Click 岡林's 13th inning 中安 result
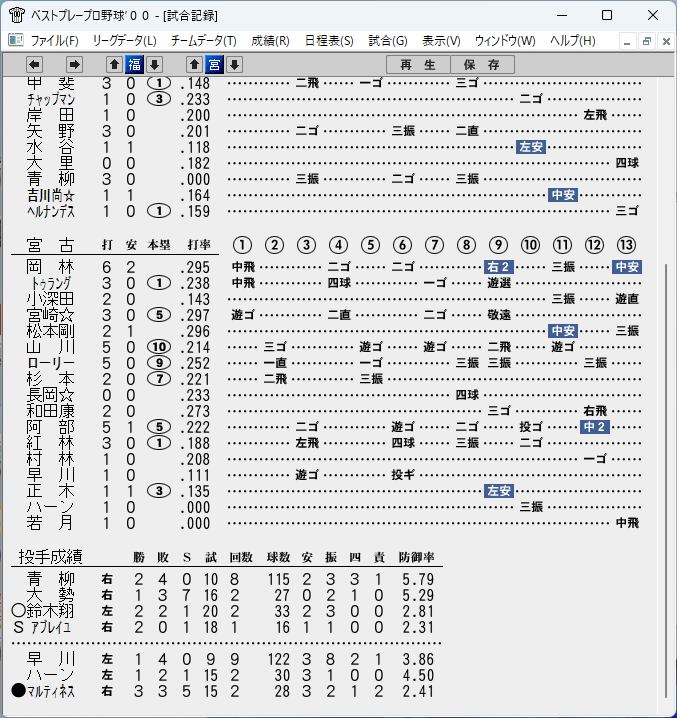 click(627, 267)
